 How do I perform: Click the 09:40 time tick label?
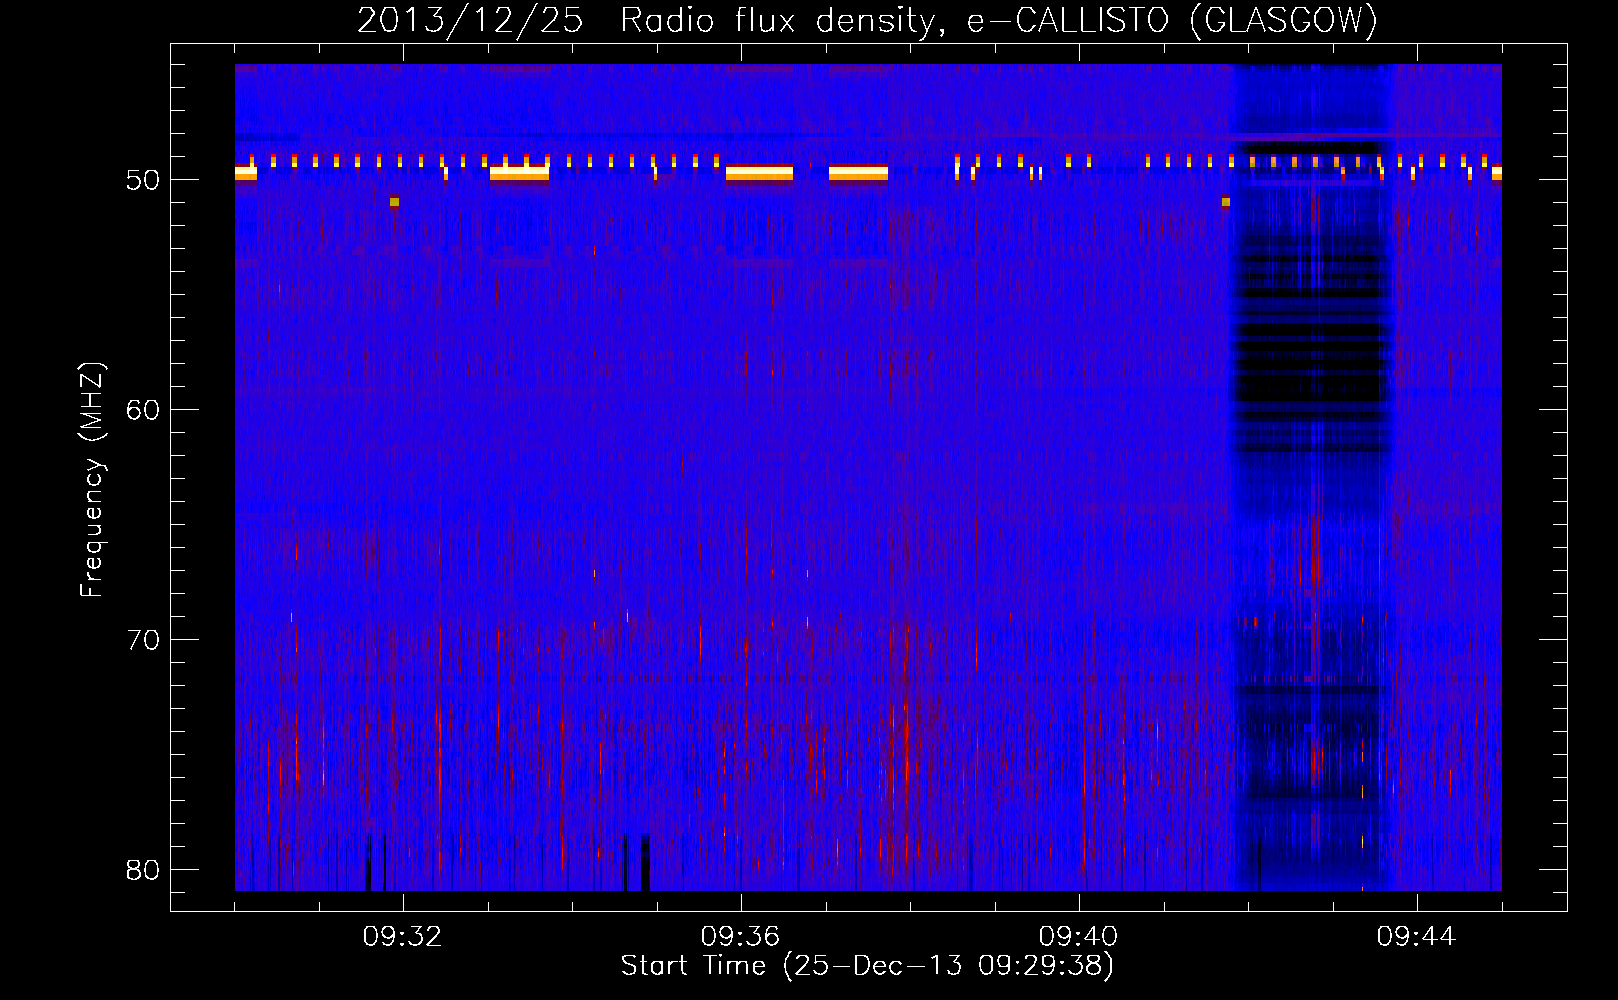pos(1079,937)
